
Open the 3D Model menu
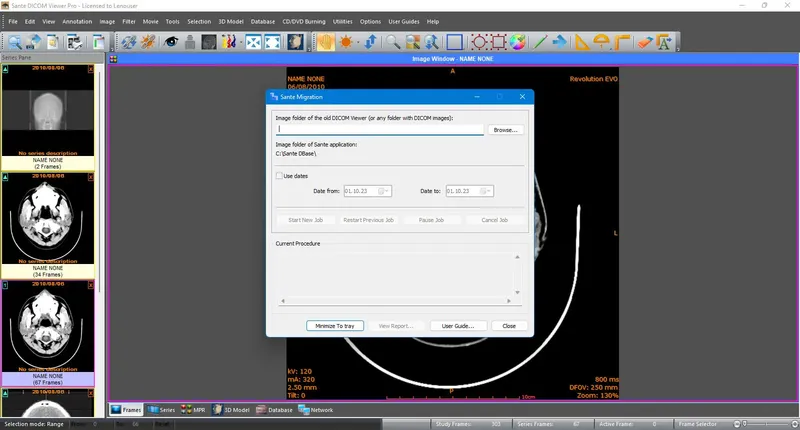tap(231, 21)
